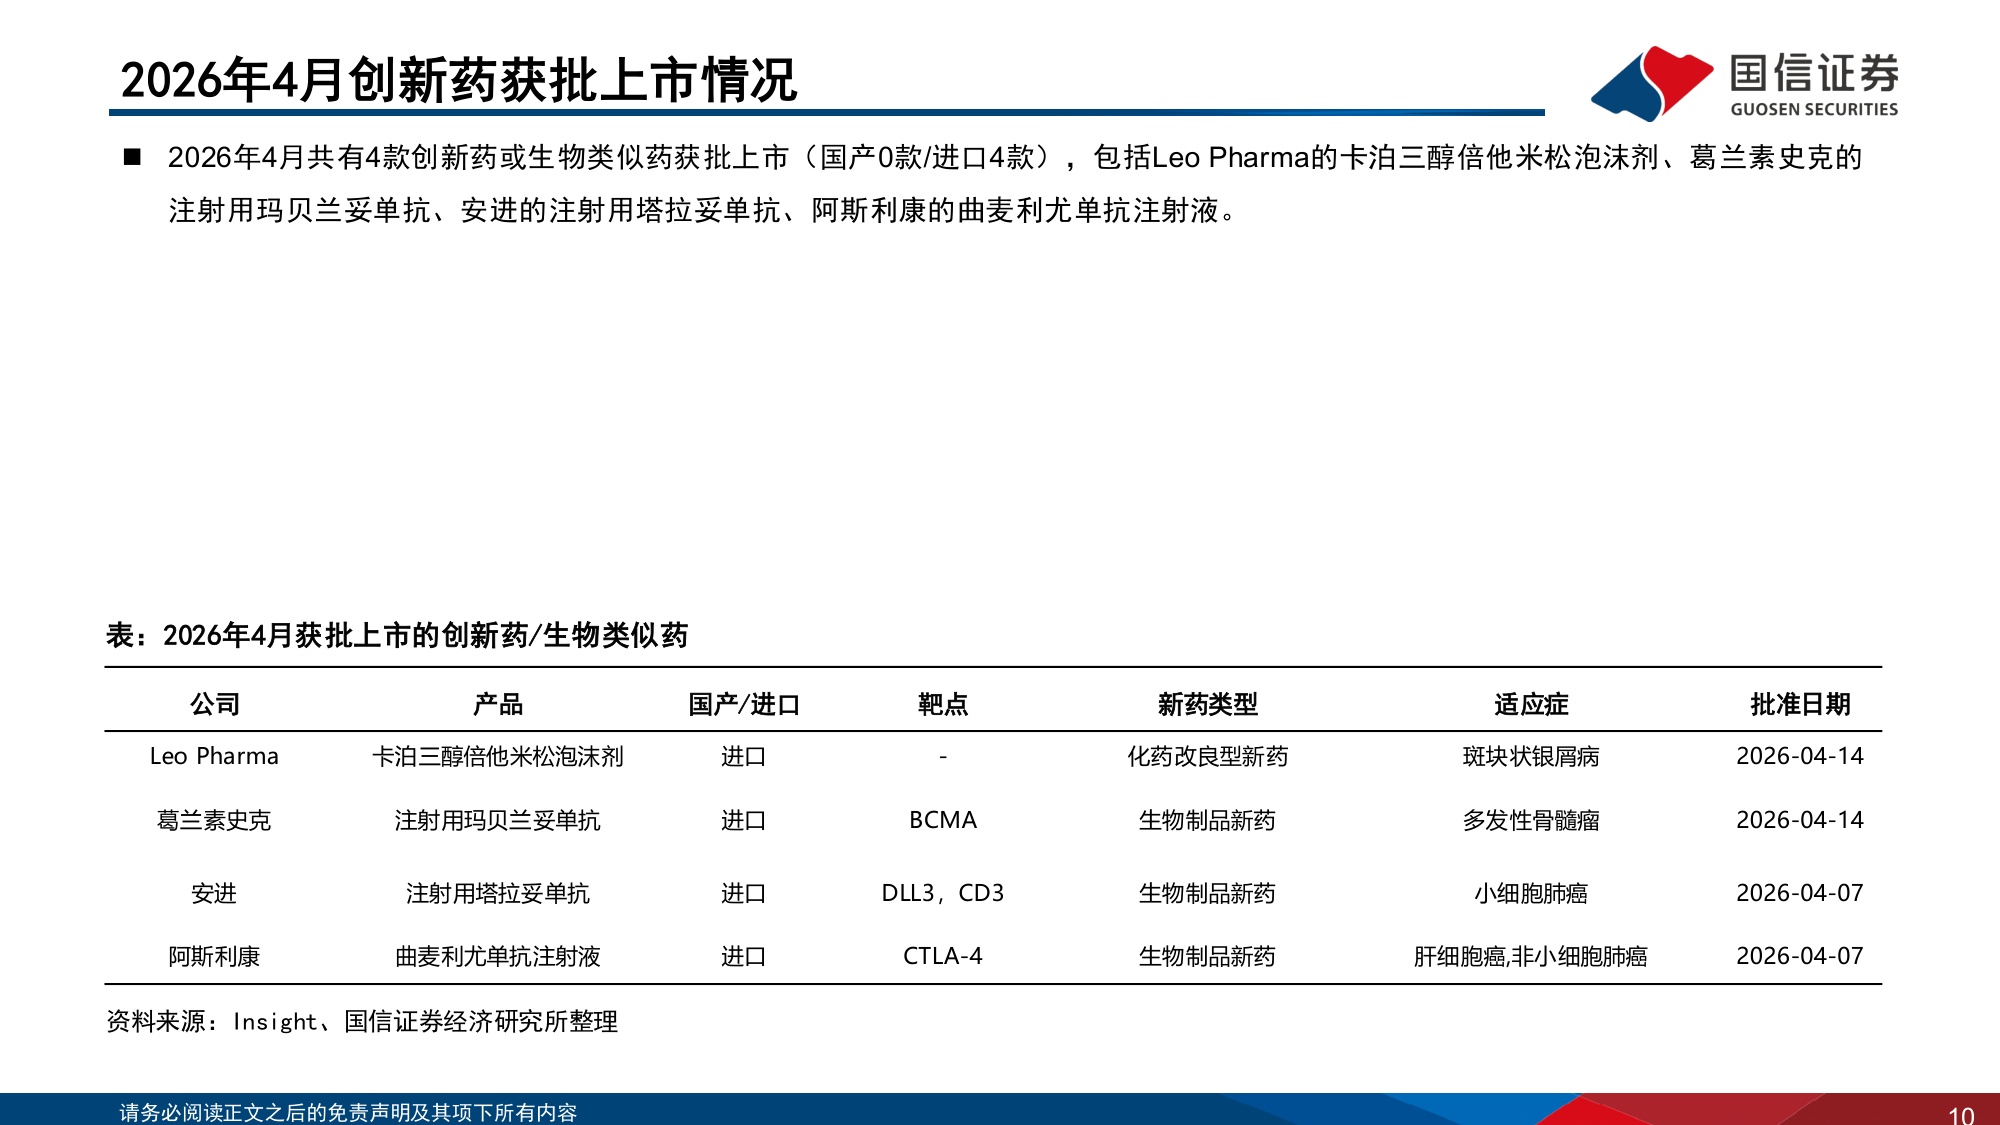
Task: Select the 化药改良型新药 cell
Action: pyautogui.click(x=1208, y=756)
